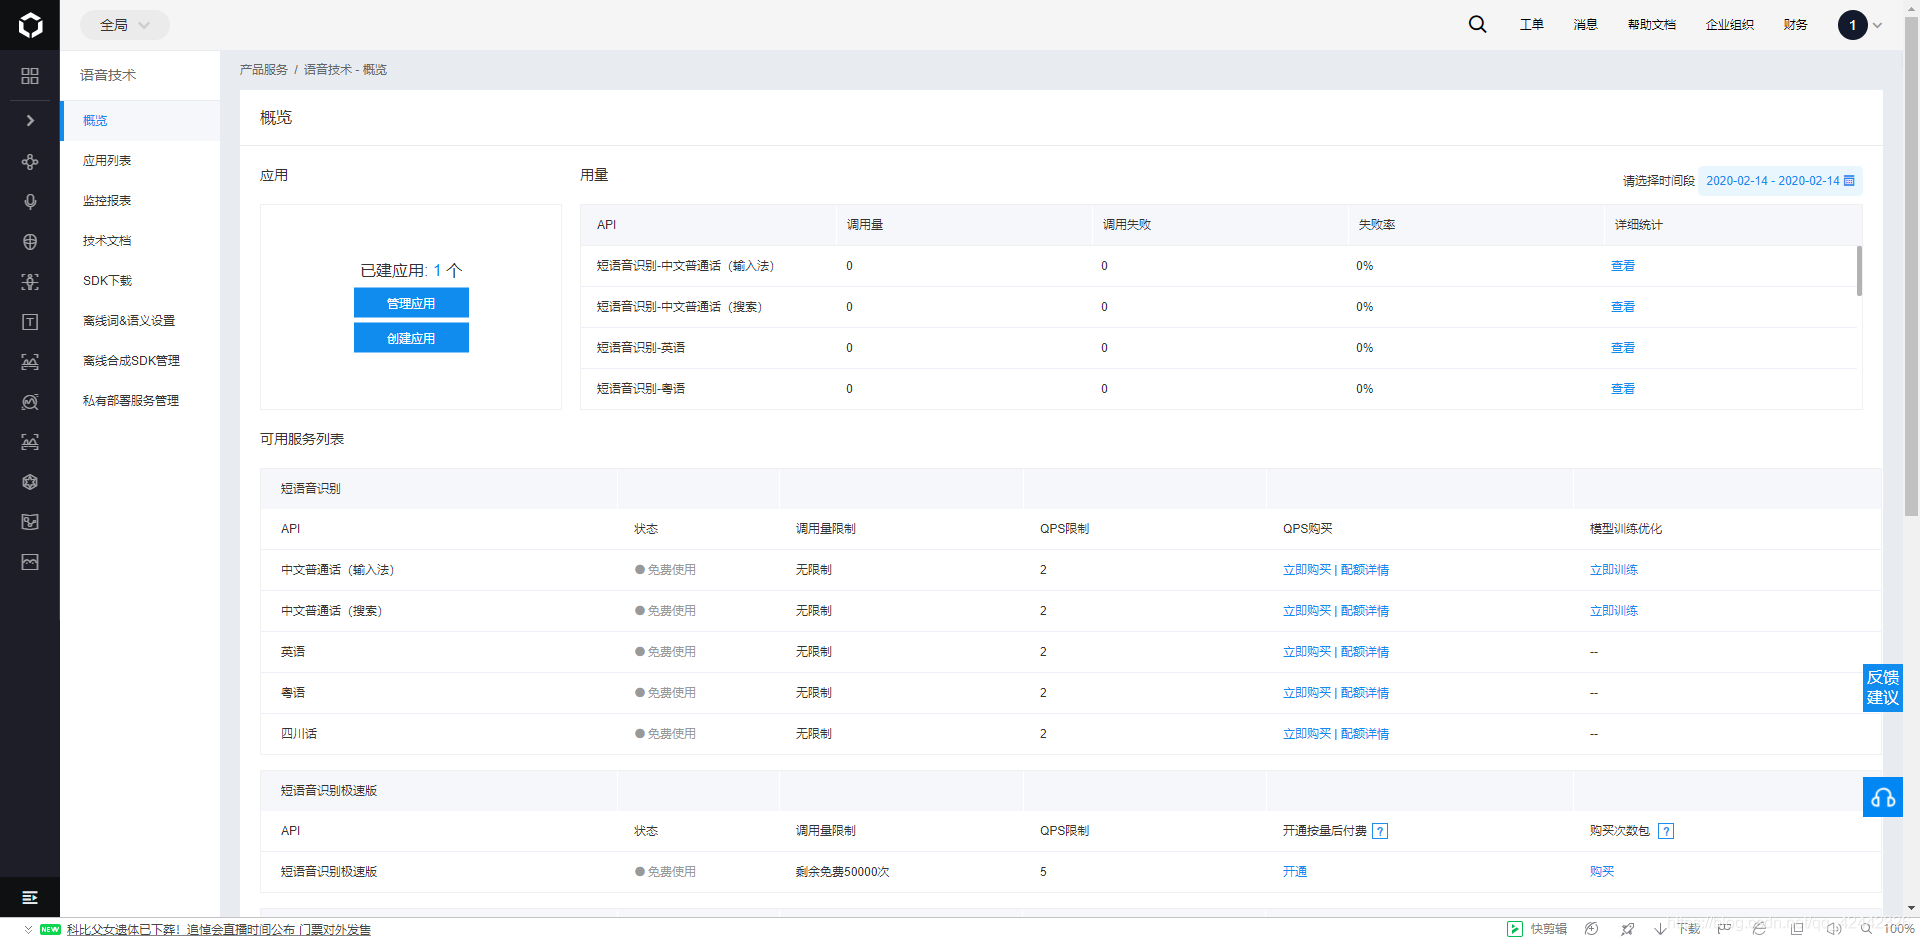The height and width of the screenshot is (941, 1920).
Task: Click 立即购买 for 英语 row
Action: (1306, 652)
